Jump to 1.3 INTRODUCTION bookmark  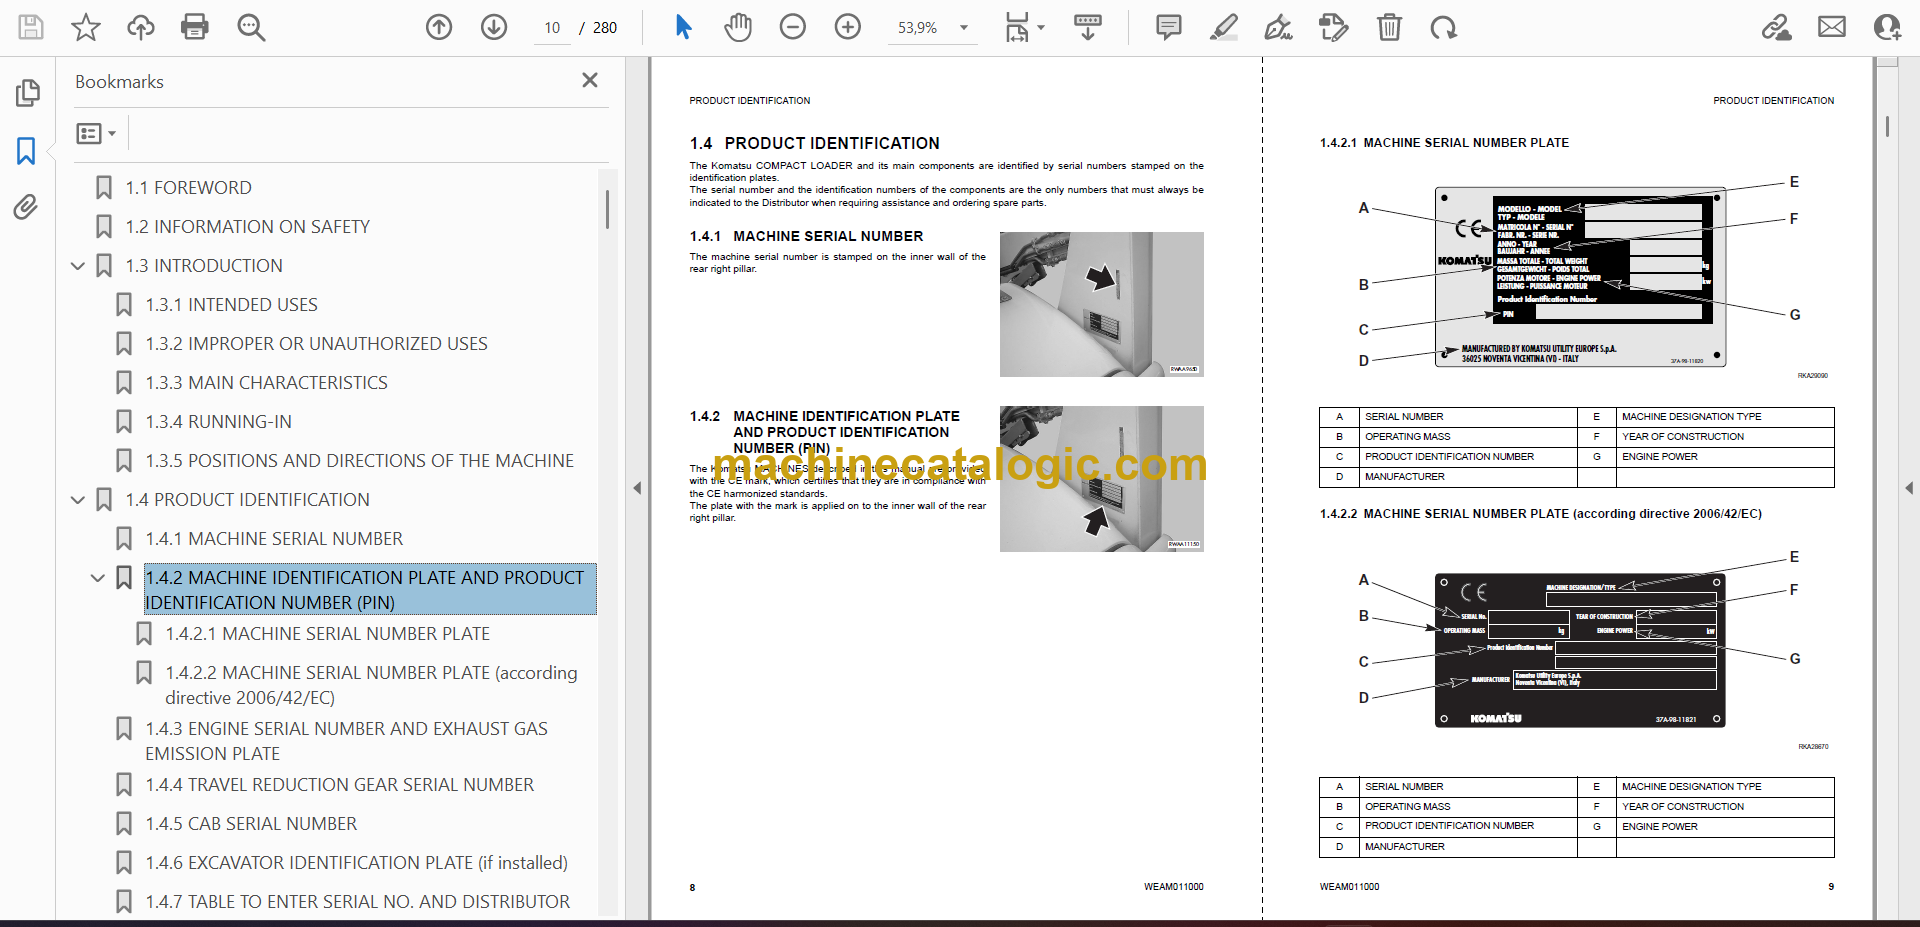point(204,266)
